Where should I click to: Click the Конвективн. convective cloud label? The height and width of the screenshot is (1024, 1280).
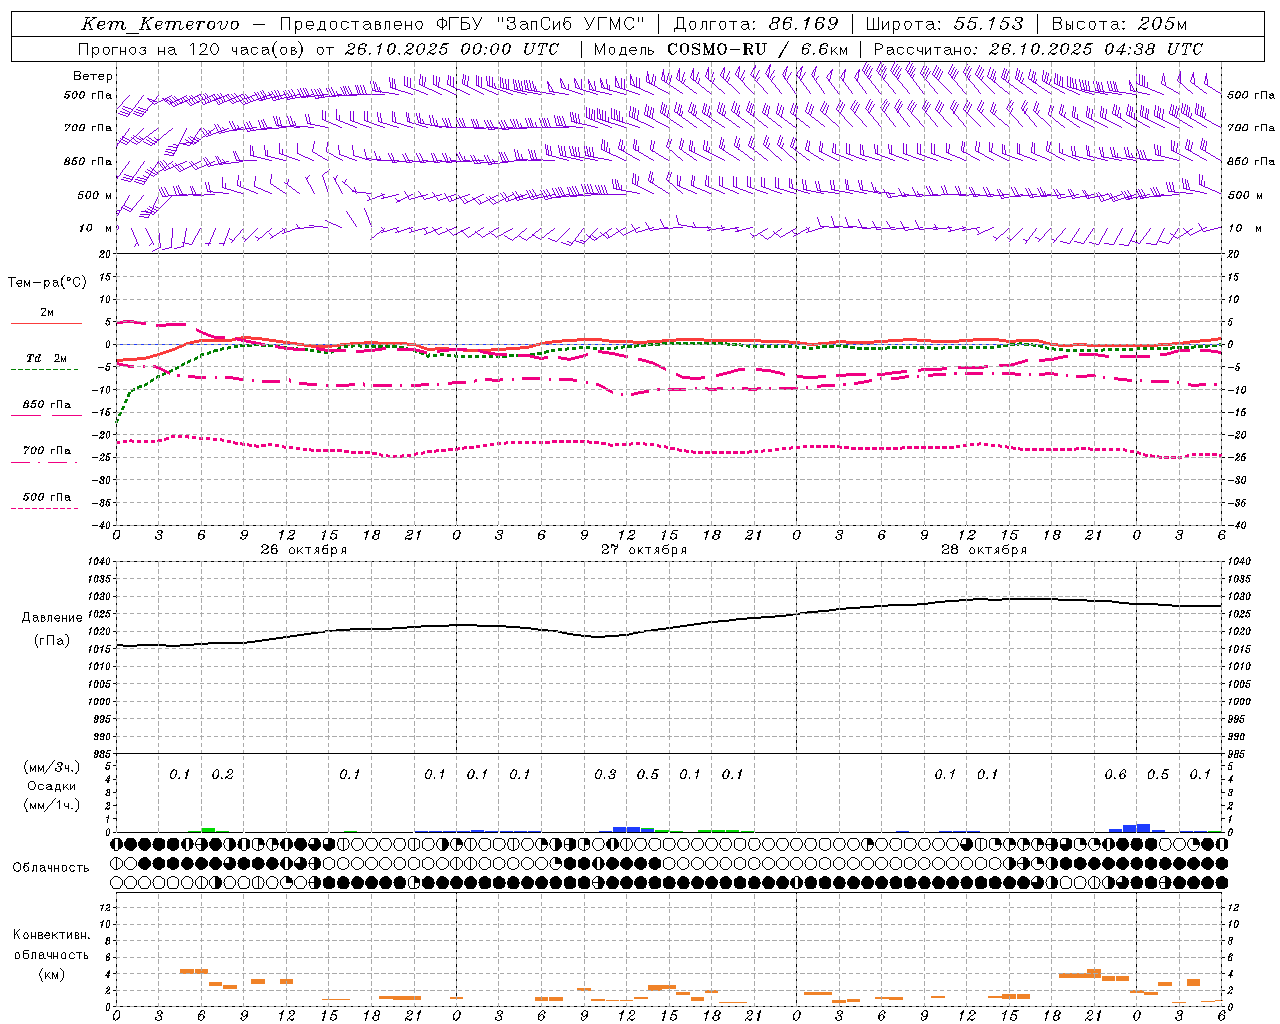click(x=51, y=935)
